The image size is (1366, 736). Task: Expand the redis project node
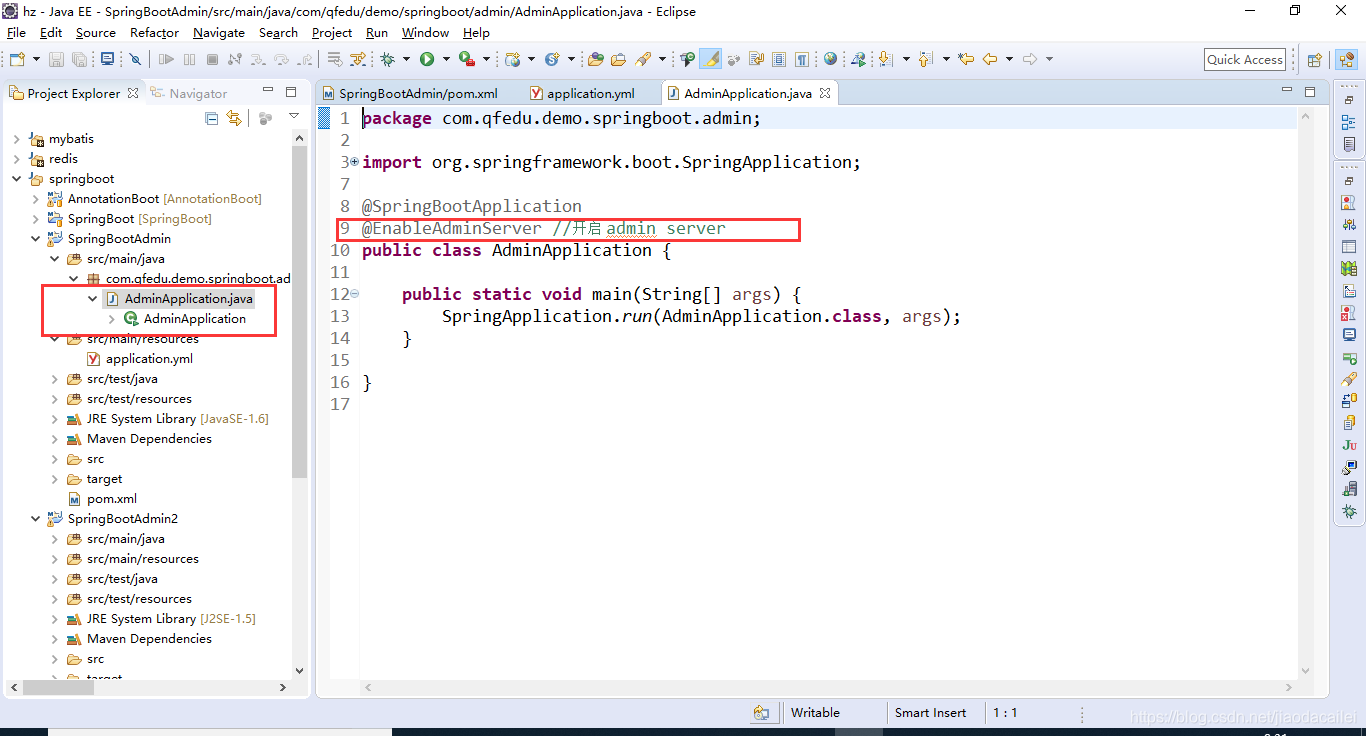(17, 159)
